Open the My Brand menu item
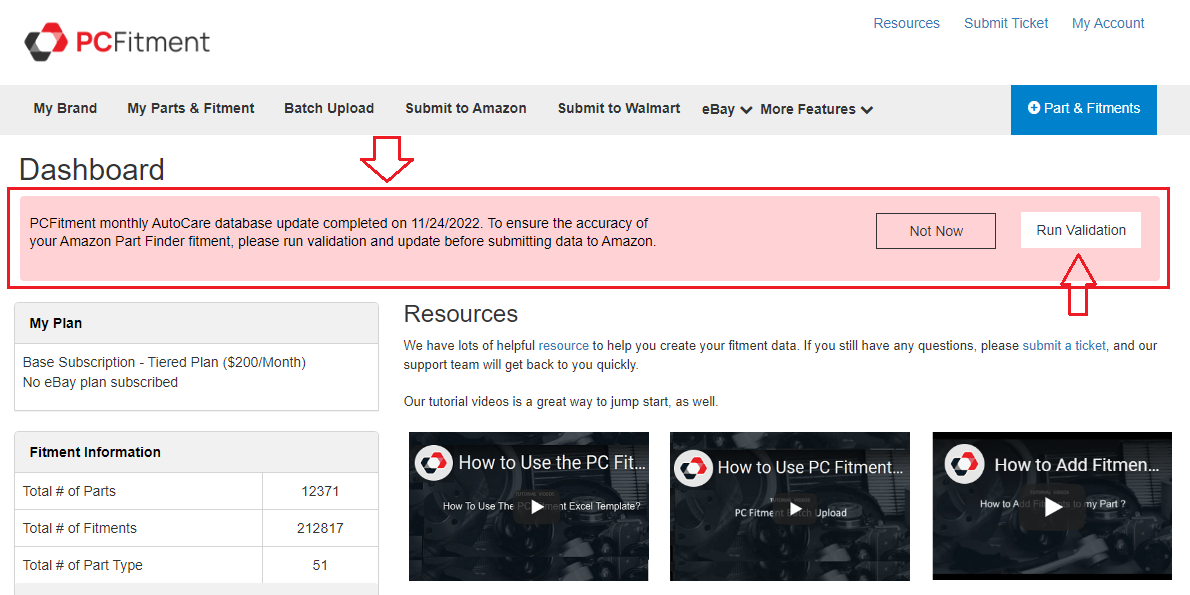Viewport: 1190px width, 595px height. point(65,108)
